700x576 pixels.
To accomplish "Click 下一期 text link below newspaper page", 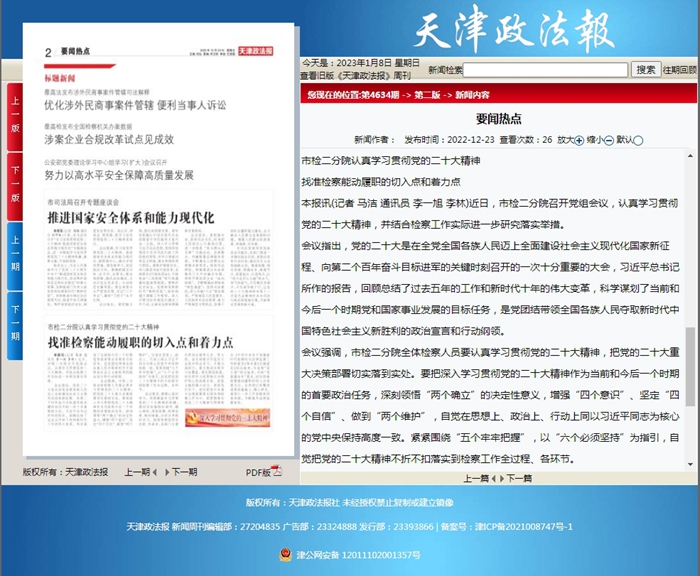I will tap(184, 472).
